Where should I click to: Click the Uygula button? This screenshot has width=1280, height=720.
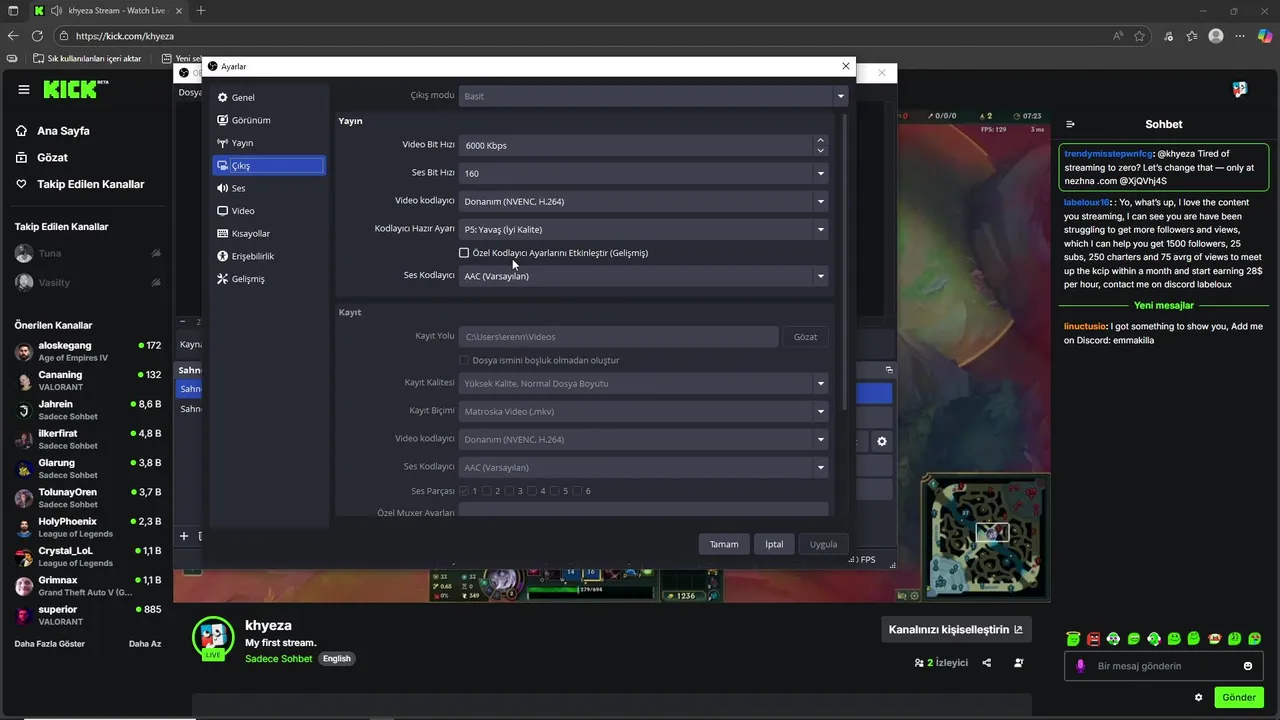824,544
